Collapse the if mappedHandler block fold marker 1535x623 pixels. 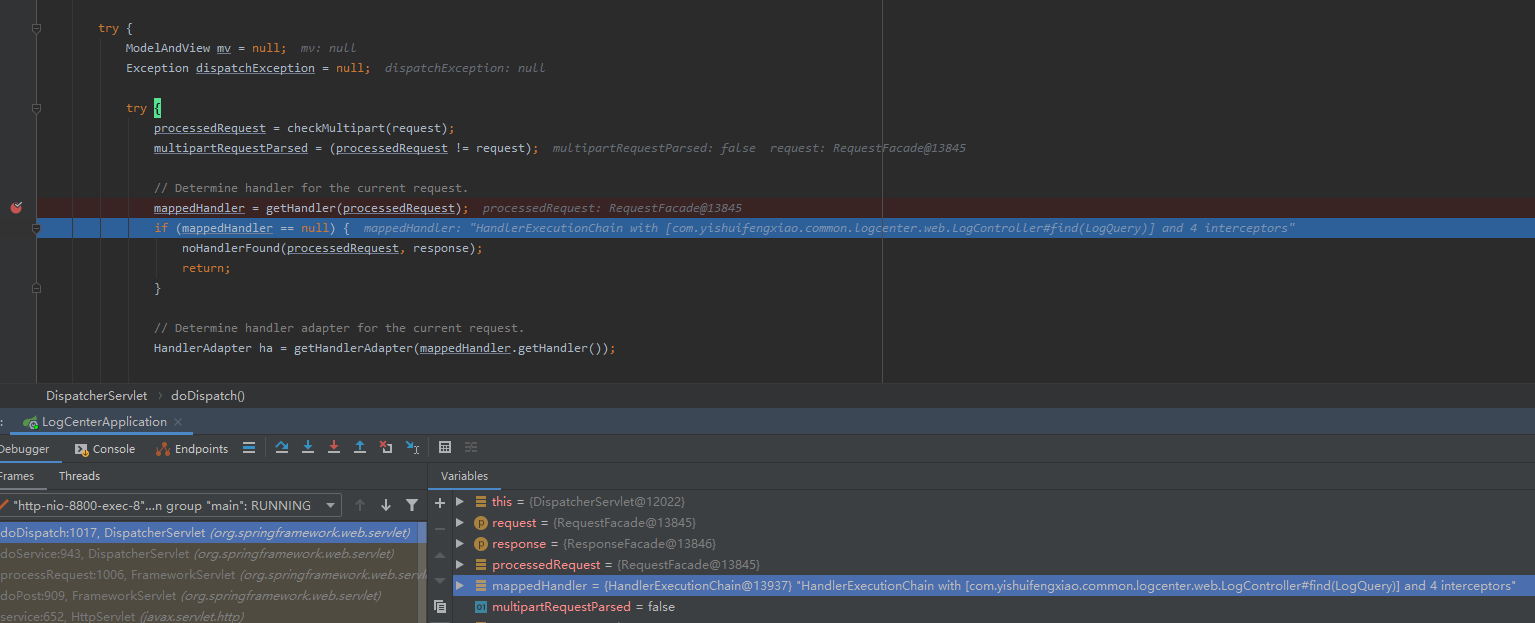[36, 228]
